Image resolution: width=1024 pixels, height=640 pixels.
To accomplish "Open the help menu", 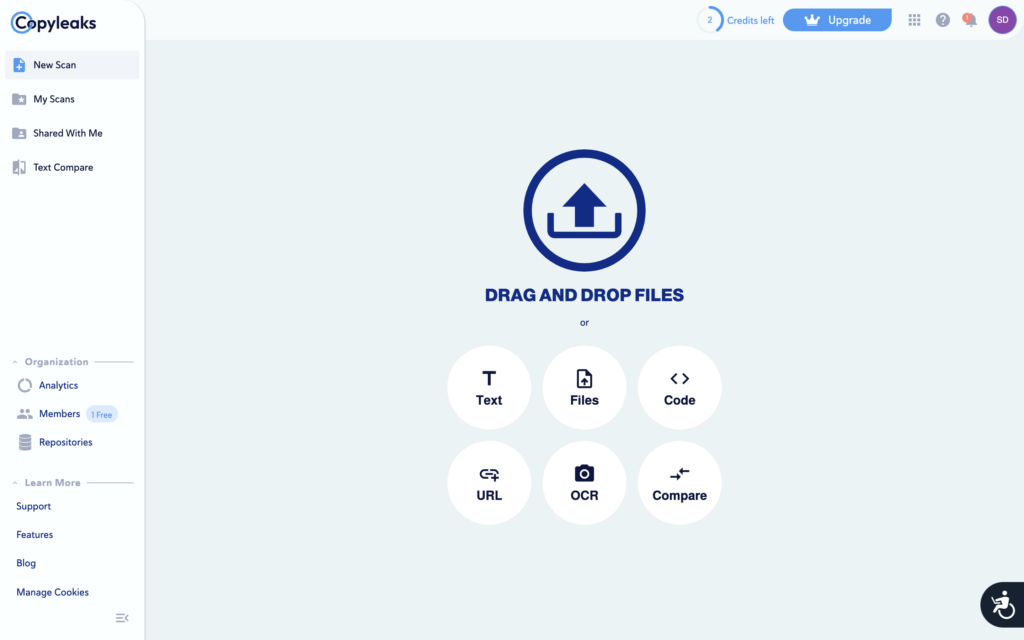I will 942,19.
